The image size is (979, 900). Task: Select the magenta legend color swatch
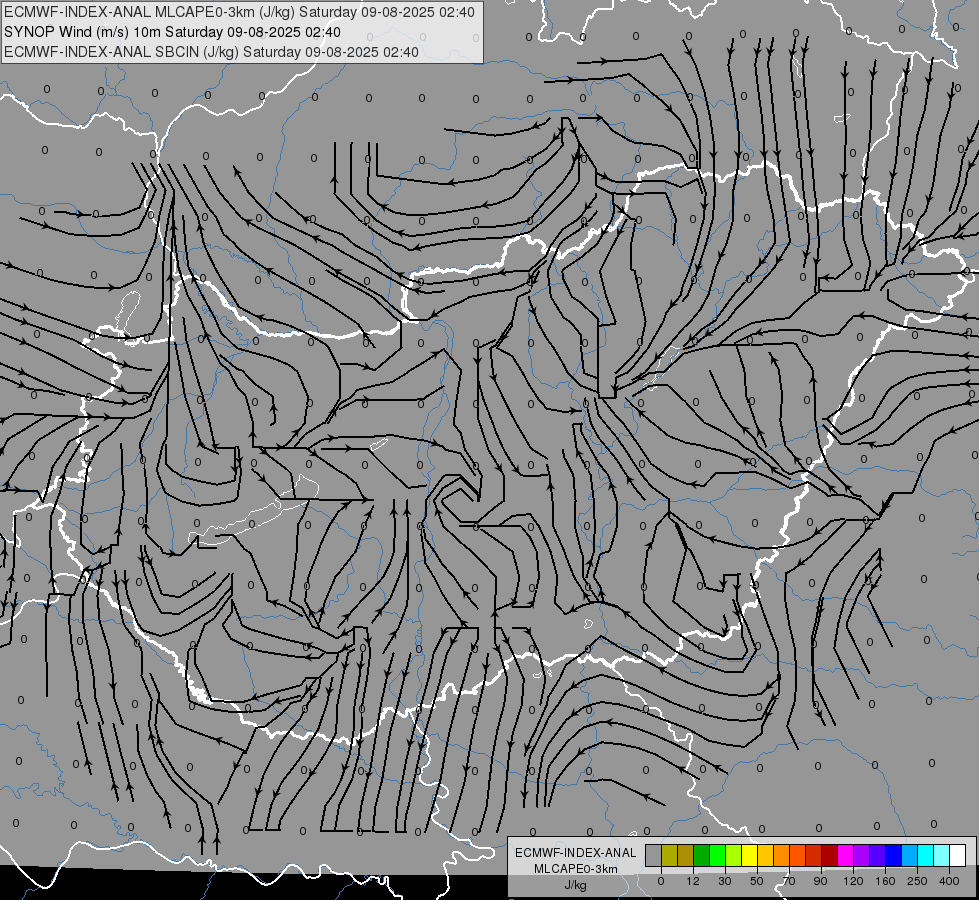(x=845, y=855)
